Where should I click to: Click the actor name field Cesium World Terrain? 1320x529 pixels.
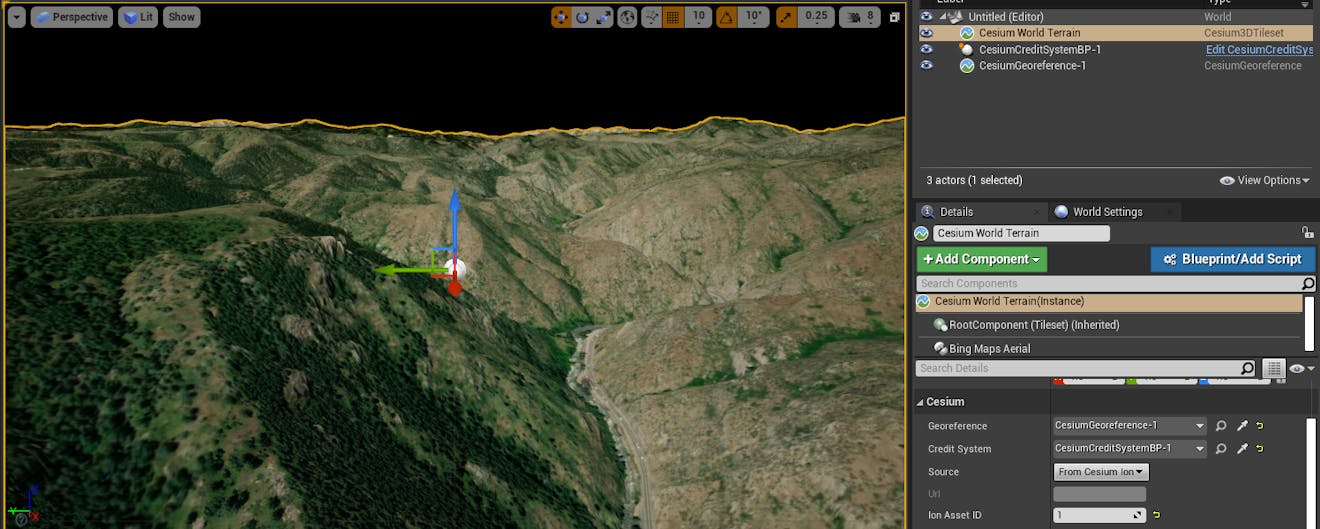coord(1021,233)
